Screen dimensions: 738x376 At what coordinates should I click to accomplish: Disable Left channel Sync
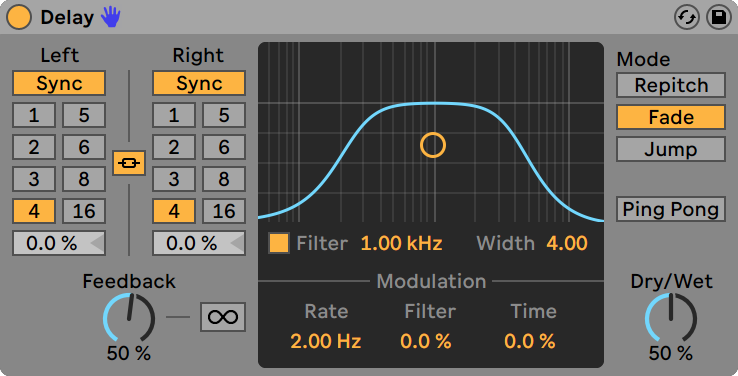[x=59, y=84]
